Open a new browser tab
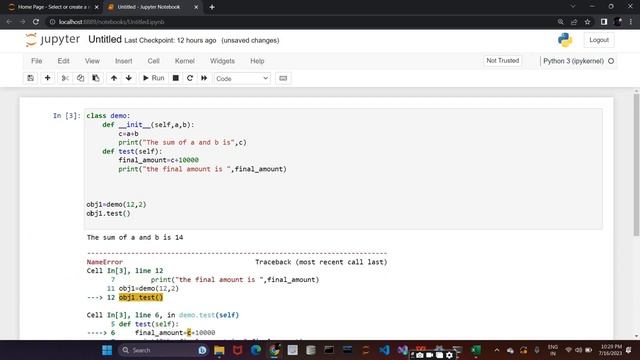The width and height of the screenshot is (640, 360). click(x=212, y=7)
